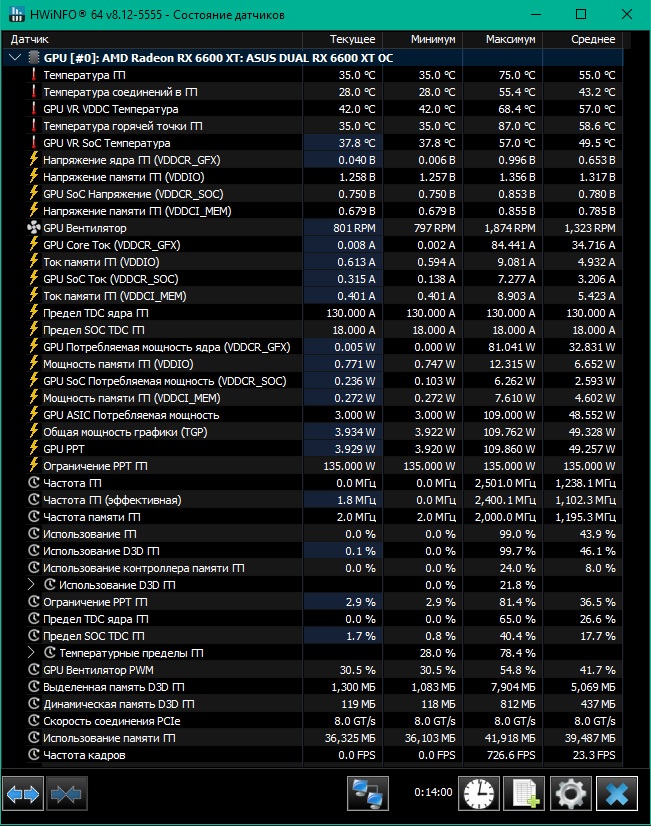Click the 801 RPM current fan value
Image resolution: width=651 pixels, height=826 pixels.
354,228
